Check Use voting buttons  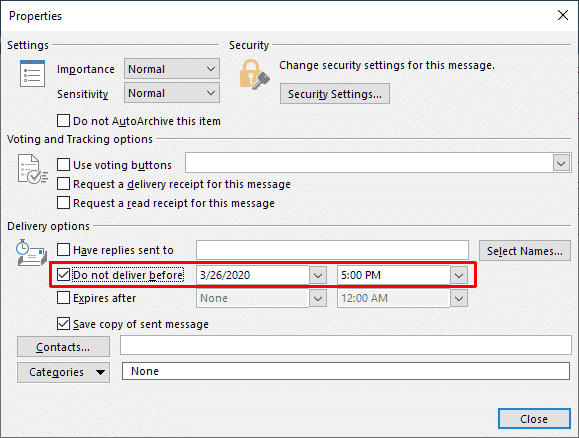[64, 165]
